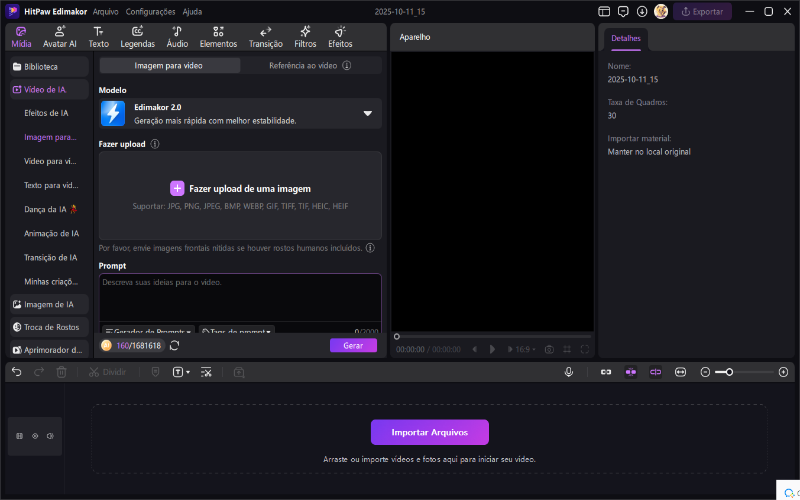The width and height of the screenshot is (800, 500).
Task: Expand the Edimakor 2.0 model dropdown
Action: coord(240,113)
